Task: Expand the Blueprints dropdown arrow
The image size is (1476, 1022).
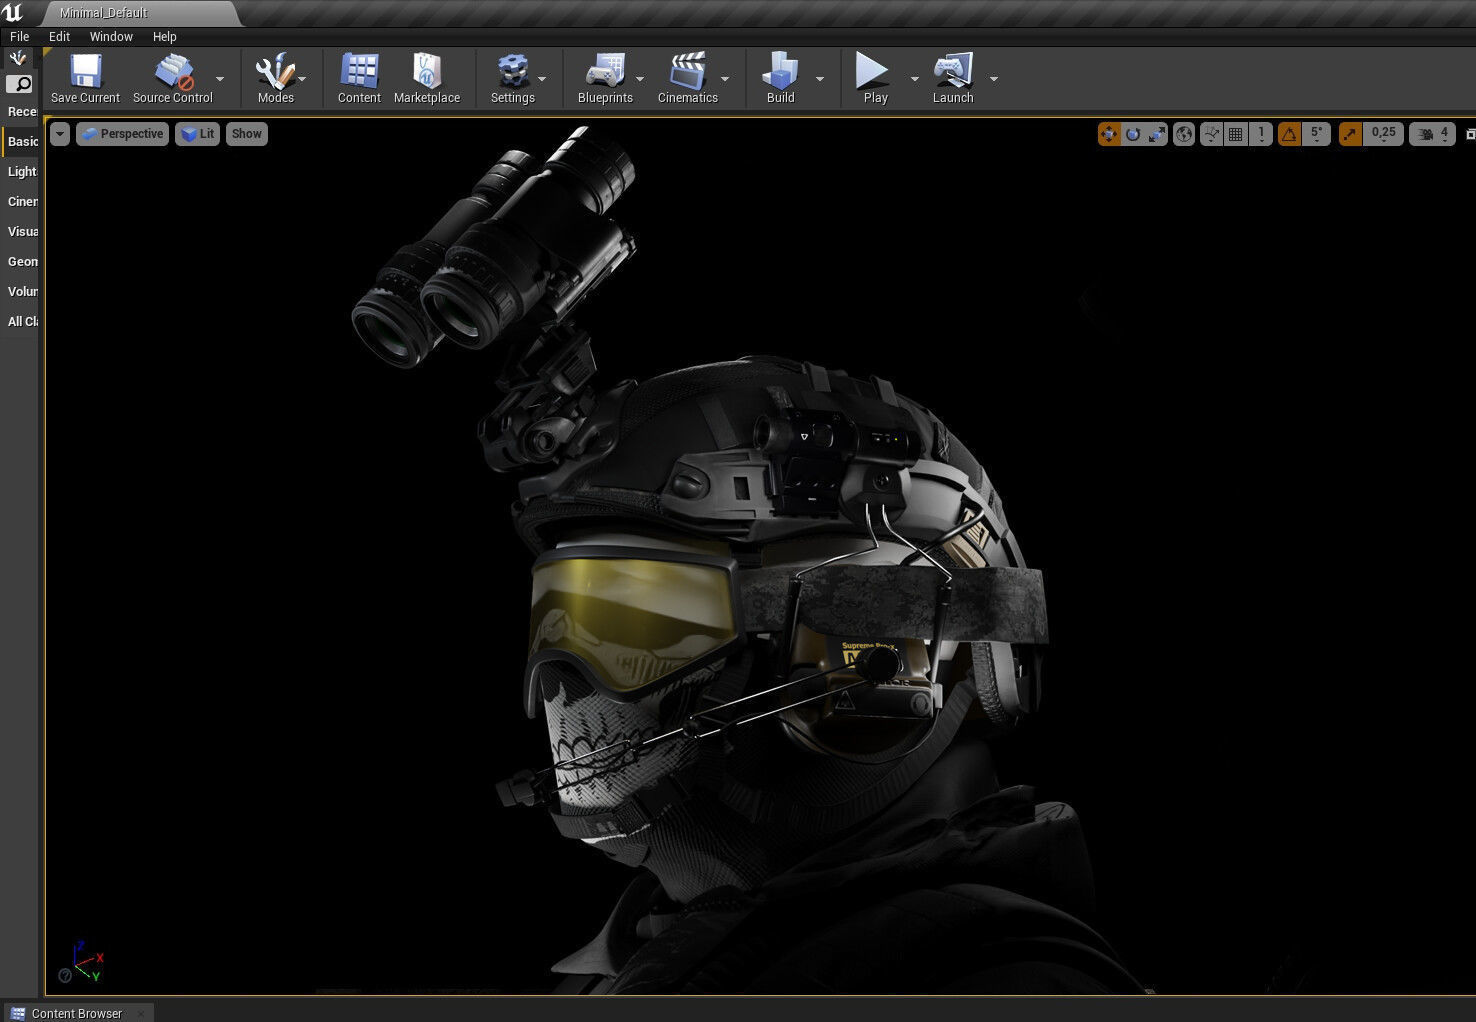Action: (640, 78)
